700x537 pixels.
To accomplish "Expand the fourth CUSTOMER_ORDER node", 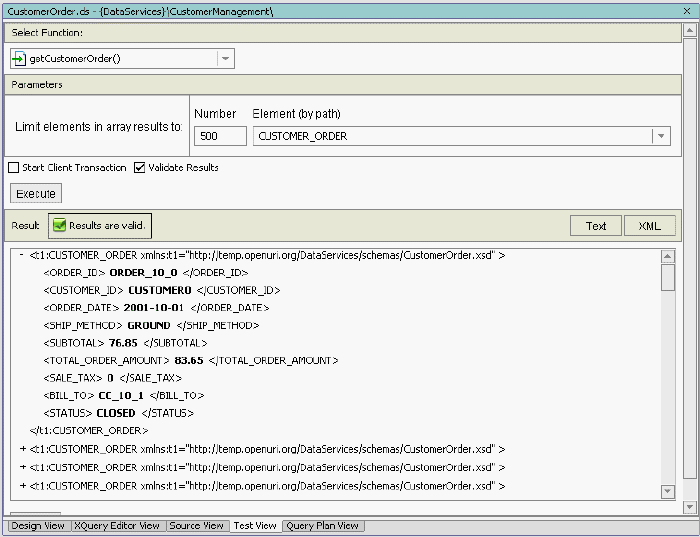I will (23, 485).
